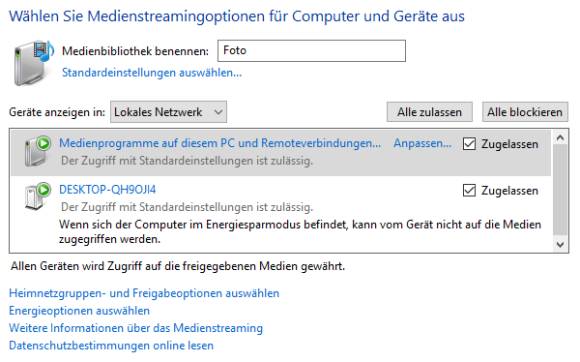The image size is (580, 362).
Task: Click the device list scroll up arrow
Action: coord(560,138)
